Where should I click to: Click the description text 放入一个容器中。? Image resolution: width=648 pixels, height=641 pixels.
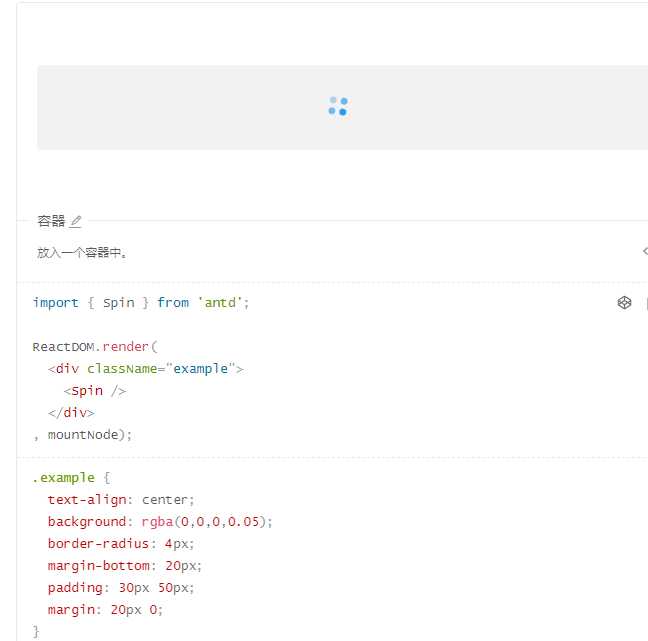(x=82, y=253)
